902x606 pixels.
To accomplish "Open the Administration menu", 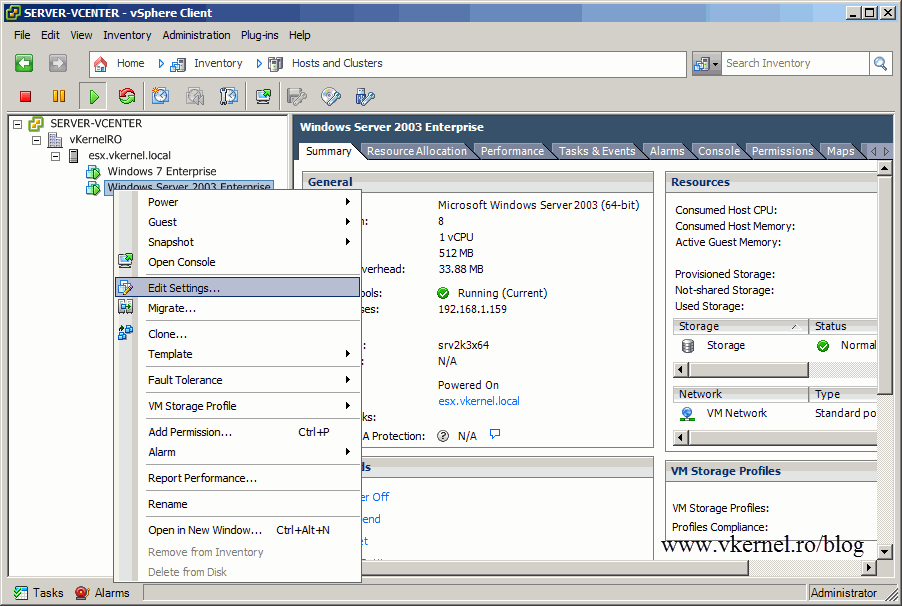I will point(196,35).
